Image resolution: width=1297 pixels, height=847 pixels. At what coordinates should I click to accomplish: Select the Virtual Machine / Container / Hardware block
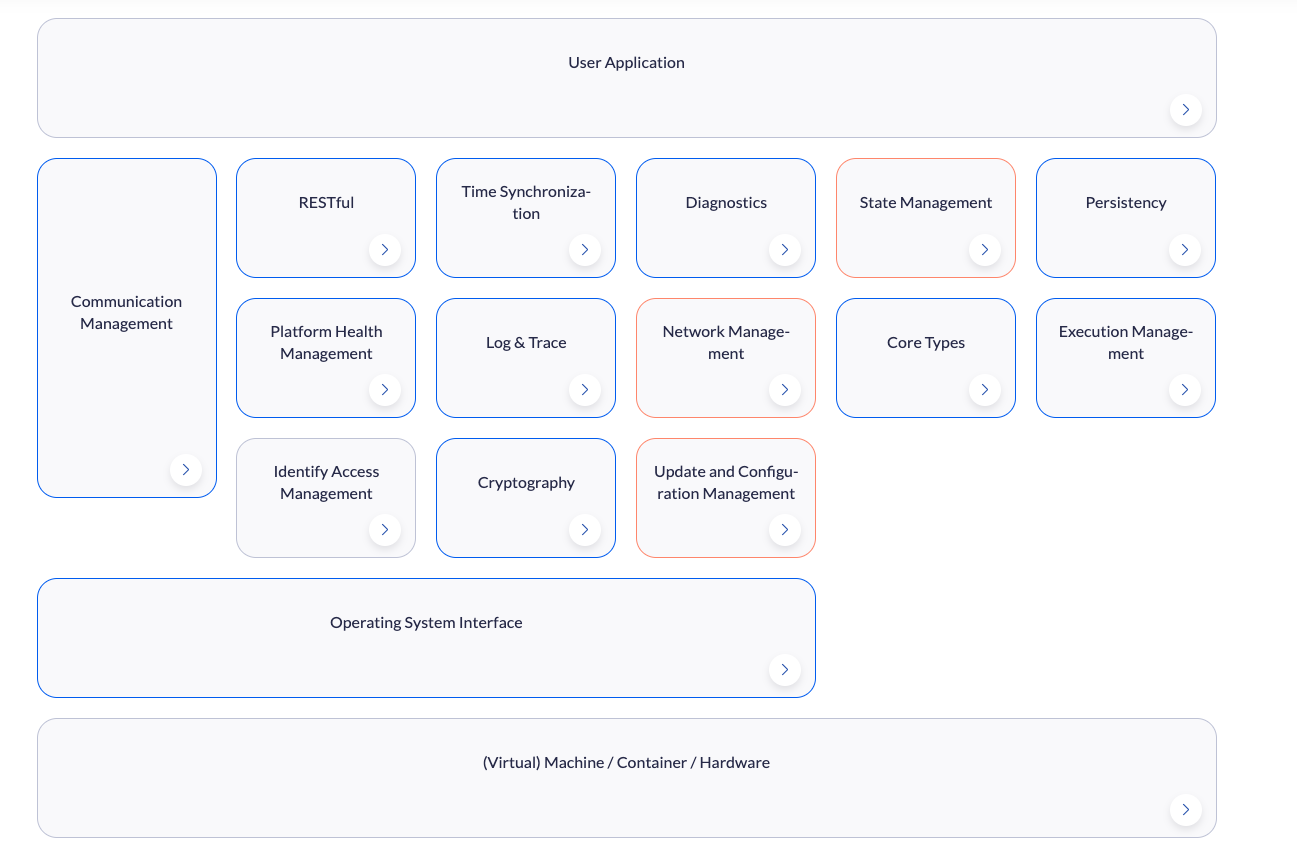627,778
